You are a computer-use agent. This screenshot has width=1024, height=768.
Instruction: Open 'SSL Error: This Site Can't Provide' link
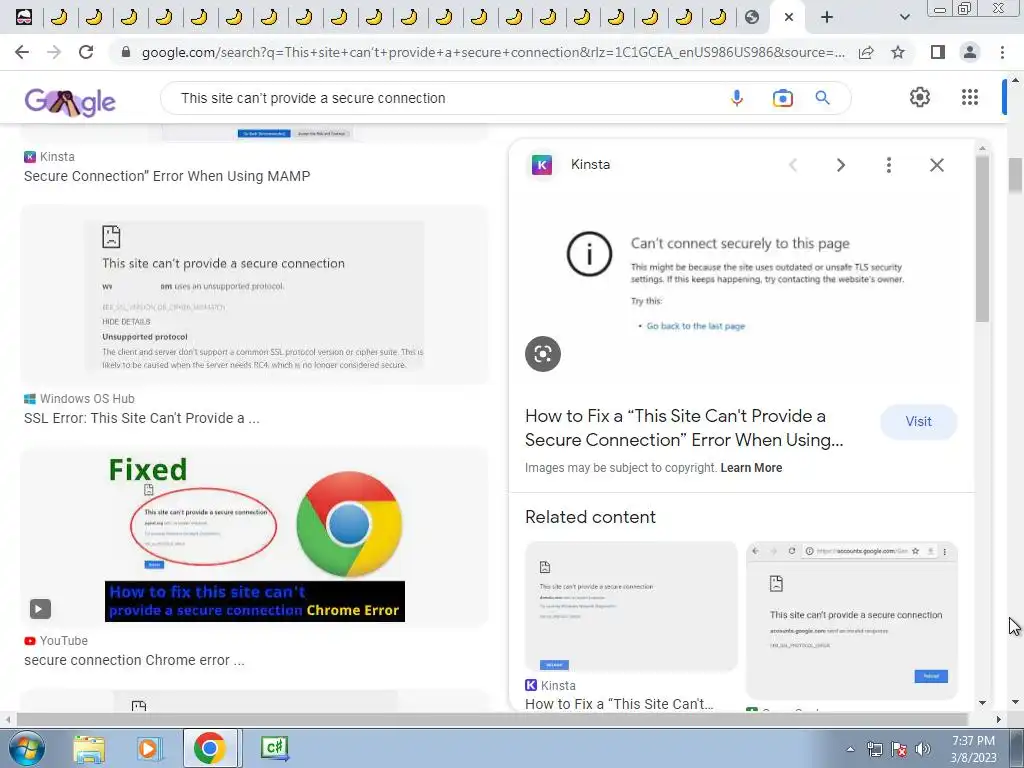[142, 418]
